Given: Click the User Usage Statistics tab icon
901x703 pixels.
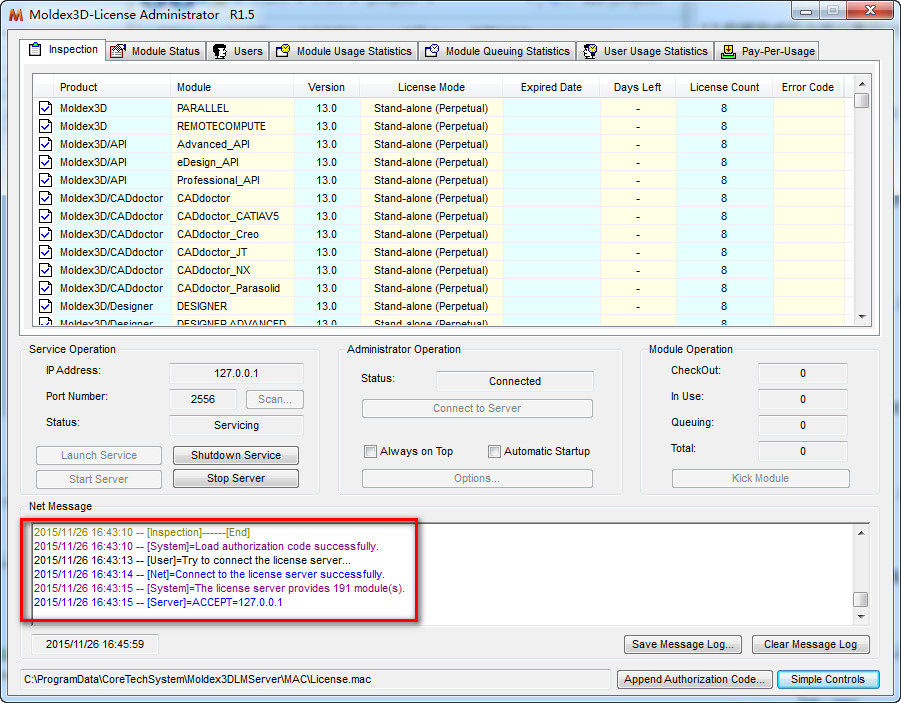Looking at the screenshot, I should (x=590, y=51).
